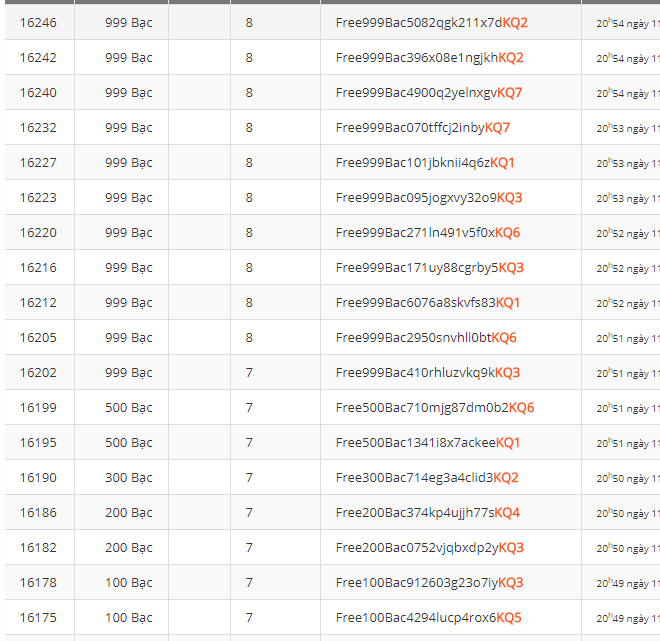
Task: Click the ID 16212 cell
Action: 38,302
